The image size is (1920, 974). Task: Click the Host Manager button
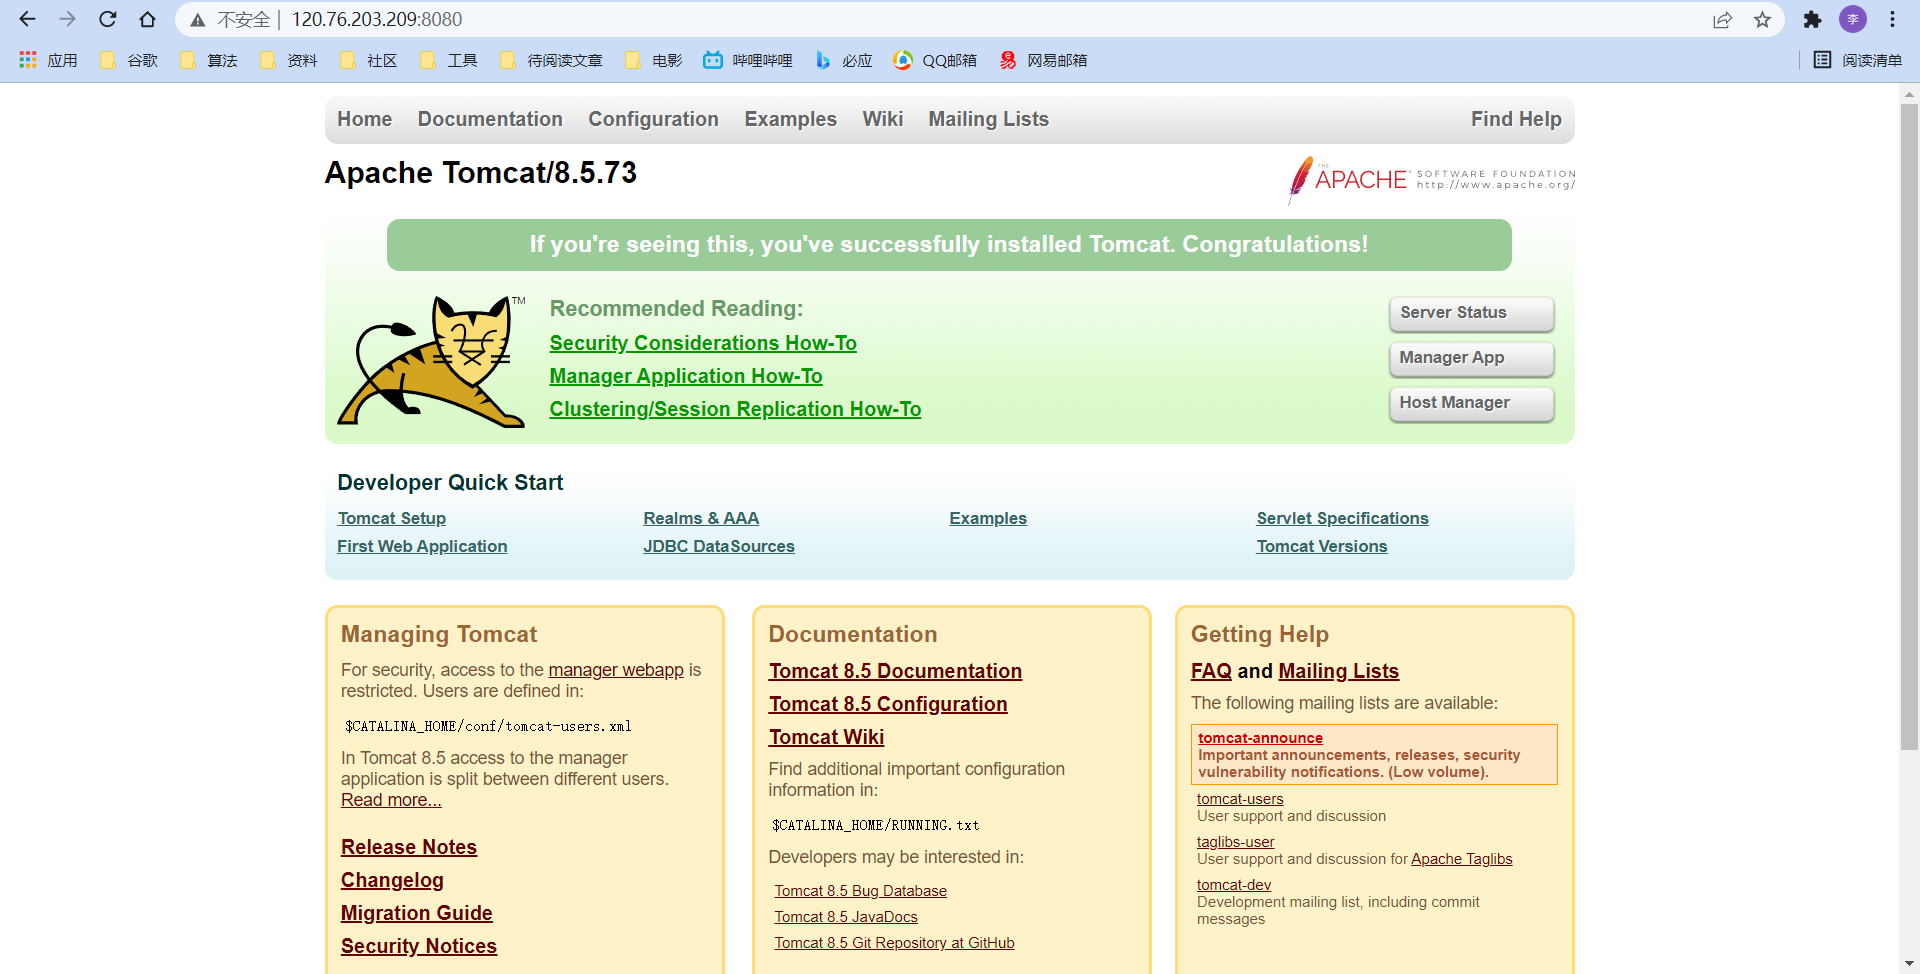1471,403
